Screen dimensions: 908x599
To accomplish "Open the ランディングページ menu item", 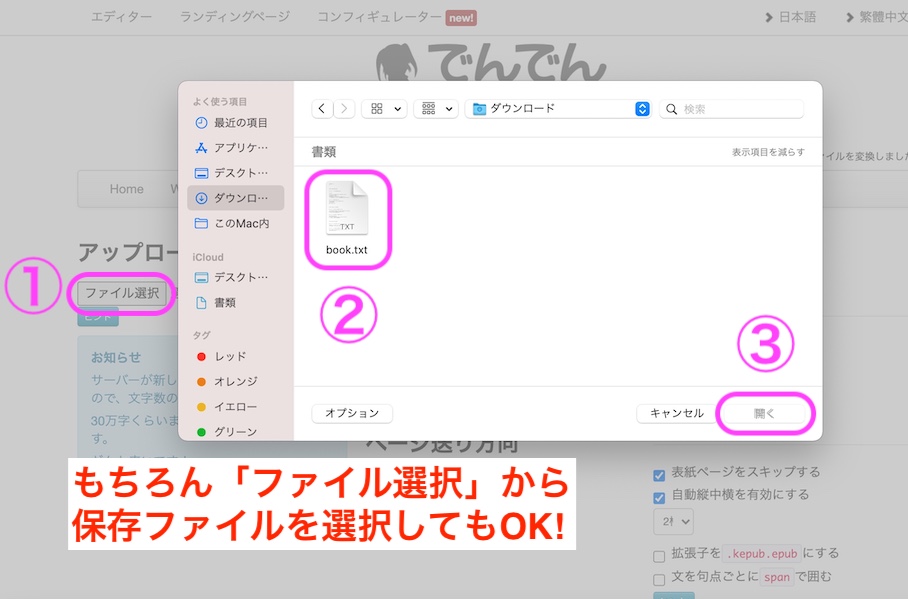I will click(x=235, y=17).
